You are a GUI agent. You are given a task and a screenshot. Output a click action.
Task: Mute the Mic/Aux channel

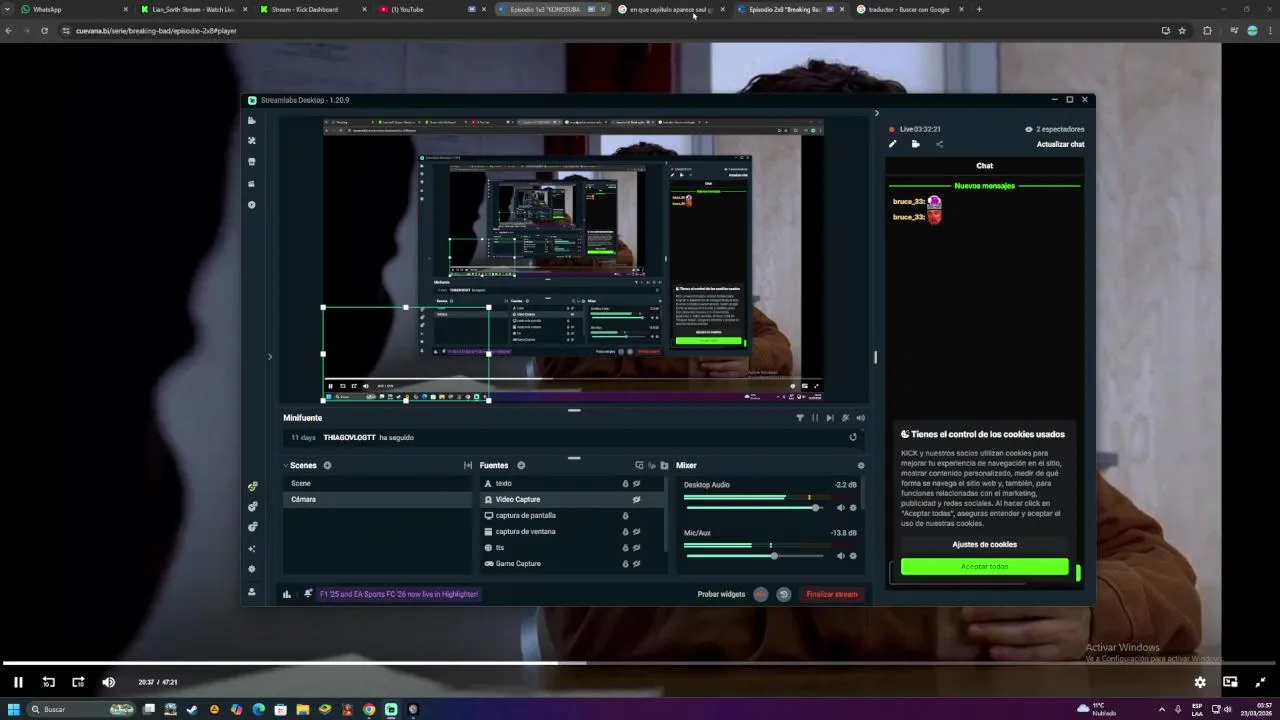pyautogui.click(x=840, y=556)
